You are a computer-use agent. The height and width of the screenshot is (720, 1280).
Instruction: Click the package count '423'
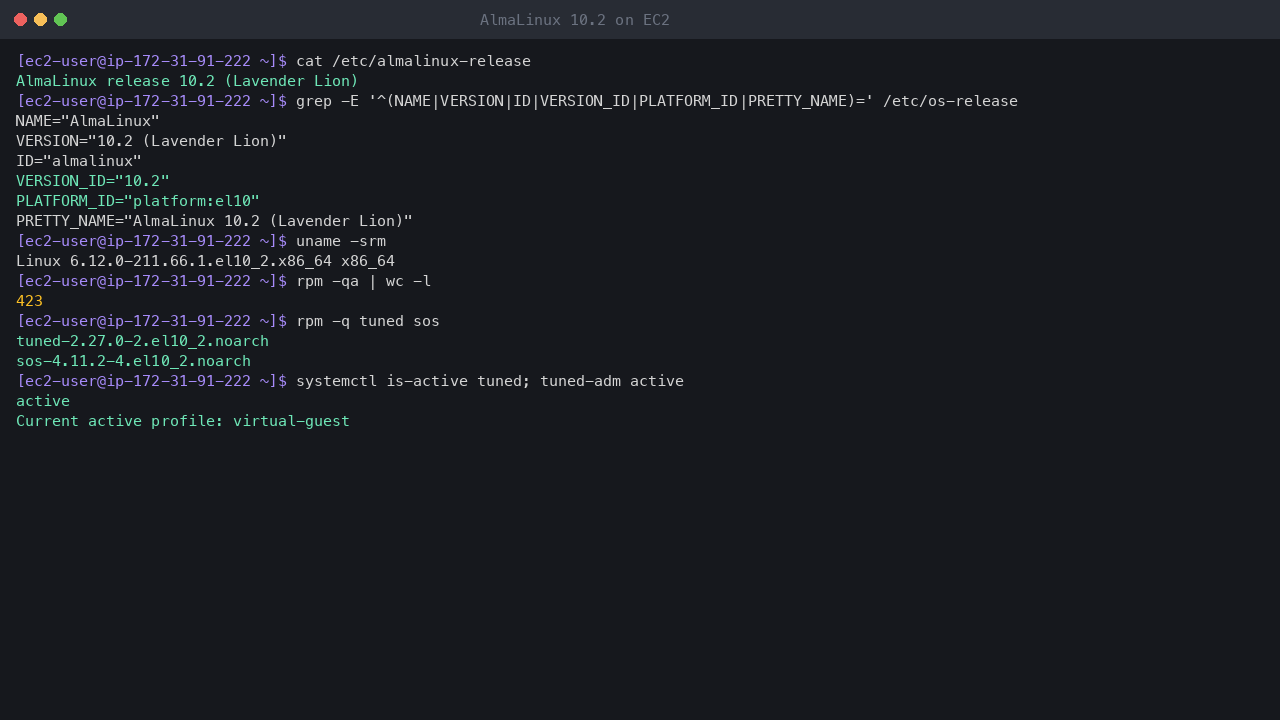point(29,301)
